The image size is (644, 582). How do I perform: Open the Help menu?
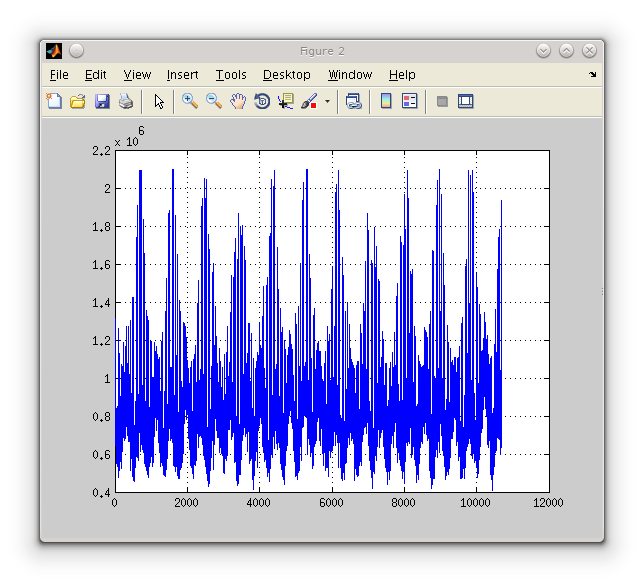(402, 75)
